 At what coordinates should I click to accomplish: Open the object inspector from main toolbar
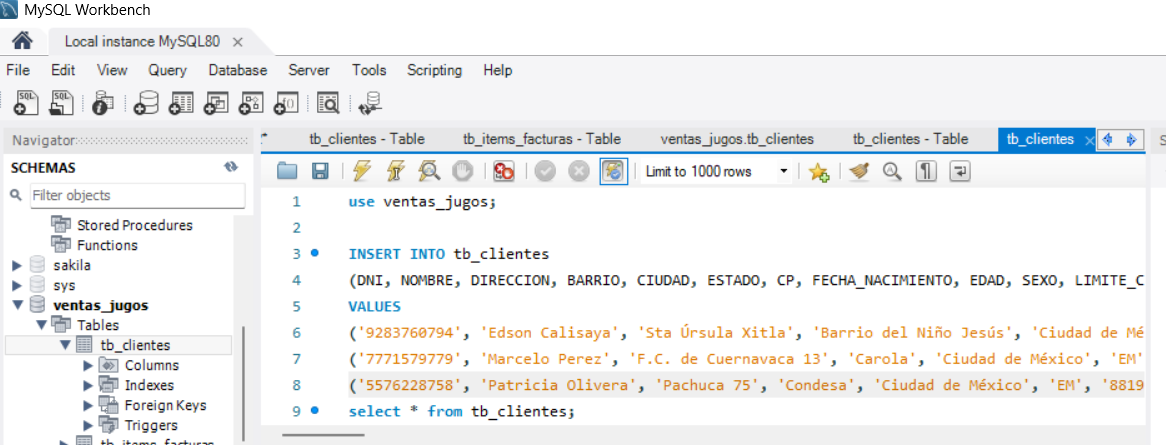click(103, 103)
